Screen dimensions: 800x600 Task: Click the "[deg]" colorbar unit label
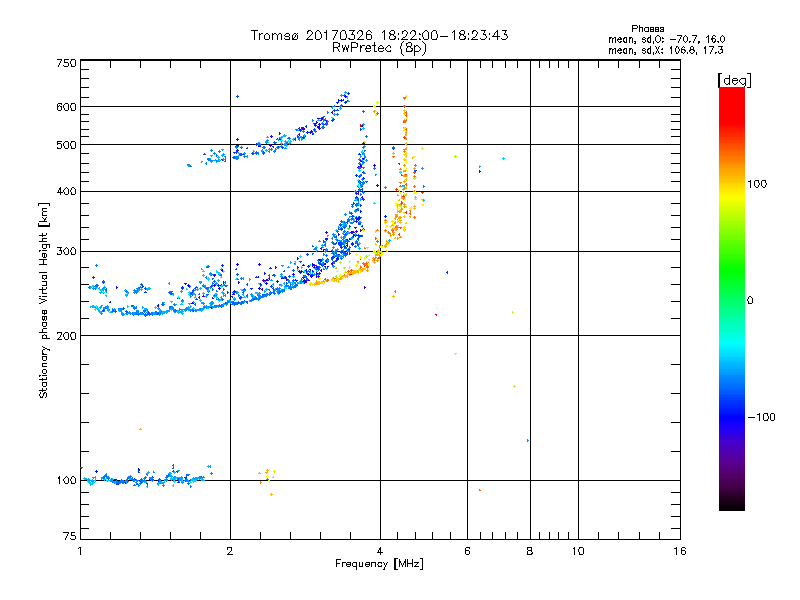click(x=734, y=80)
